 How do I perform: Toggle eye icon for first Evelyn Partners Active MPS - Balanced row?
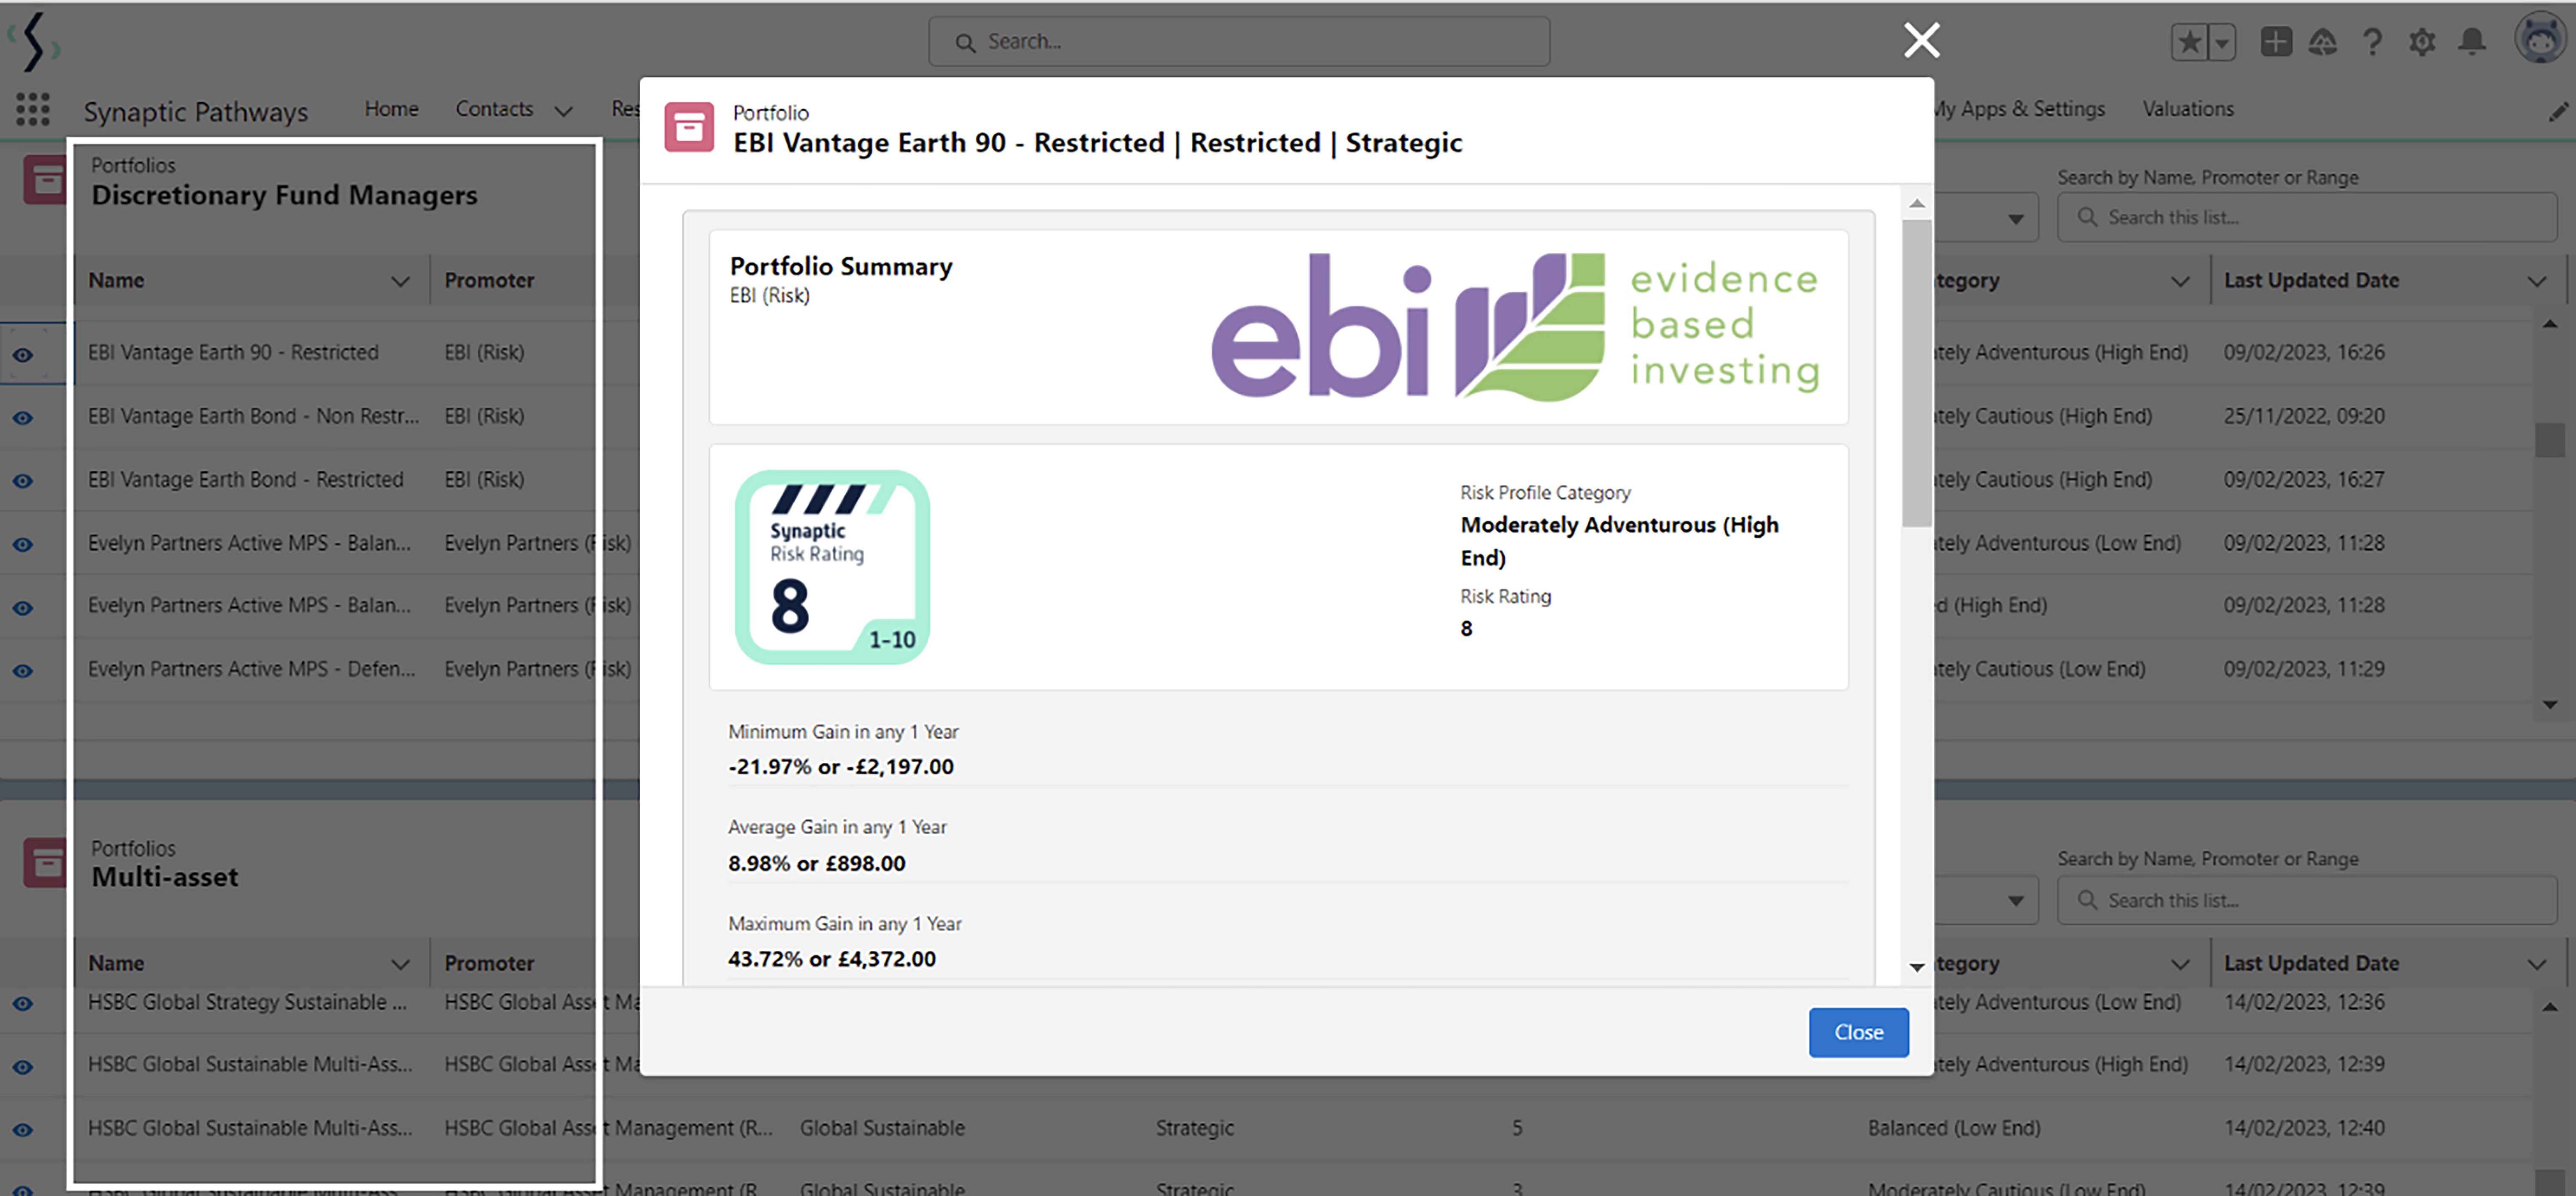23,544
